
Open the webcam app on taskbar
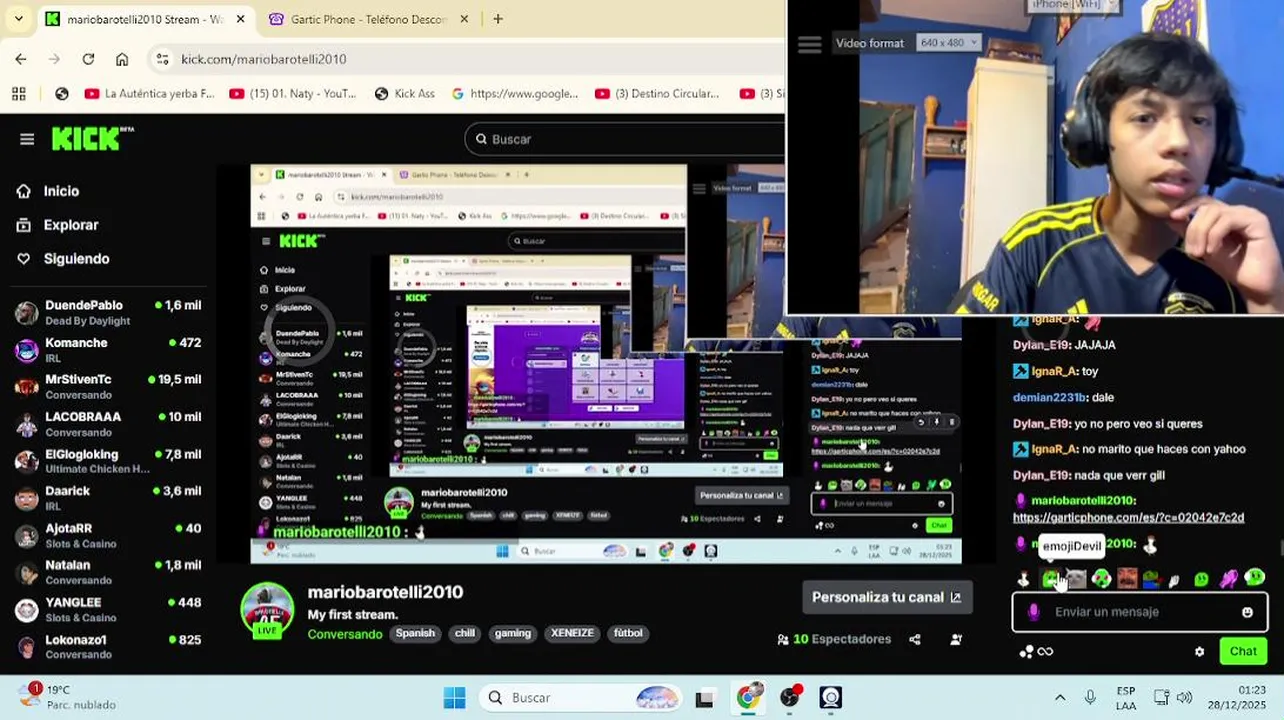[x=831, y=698]
